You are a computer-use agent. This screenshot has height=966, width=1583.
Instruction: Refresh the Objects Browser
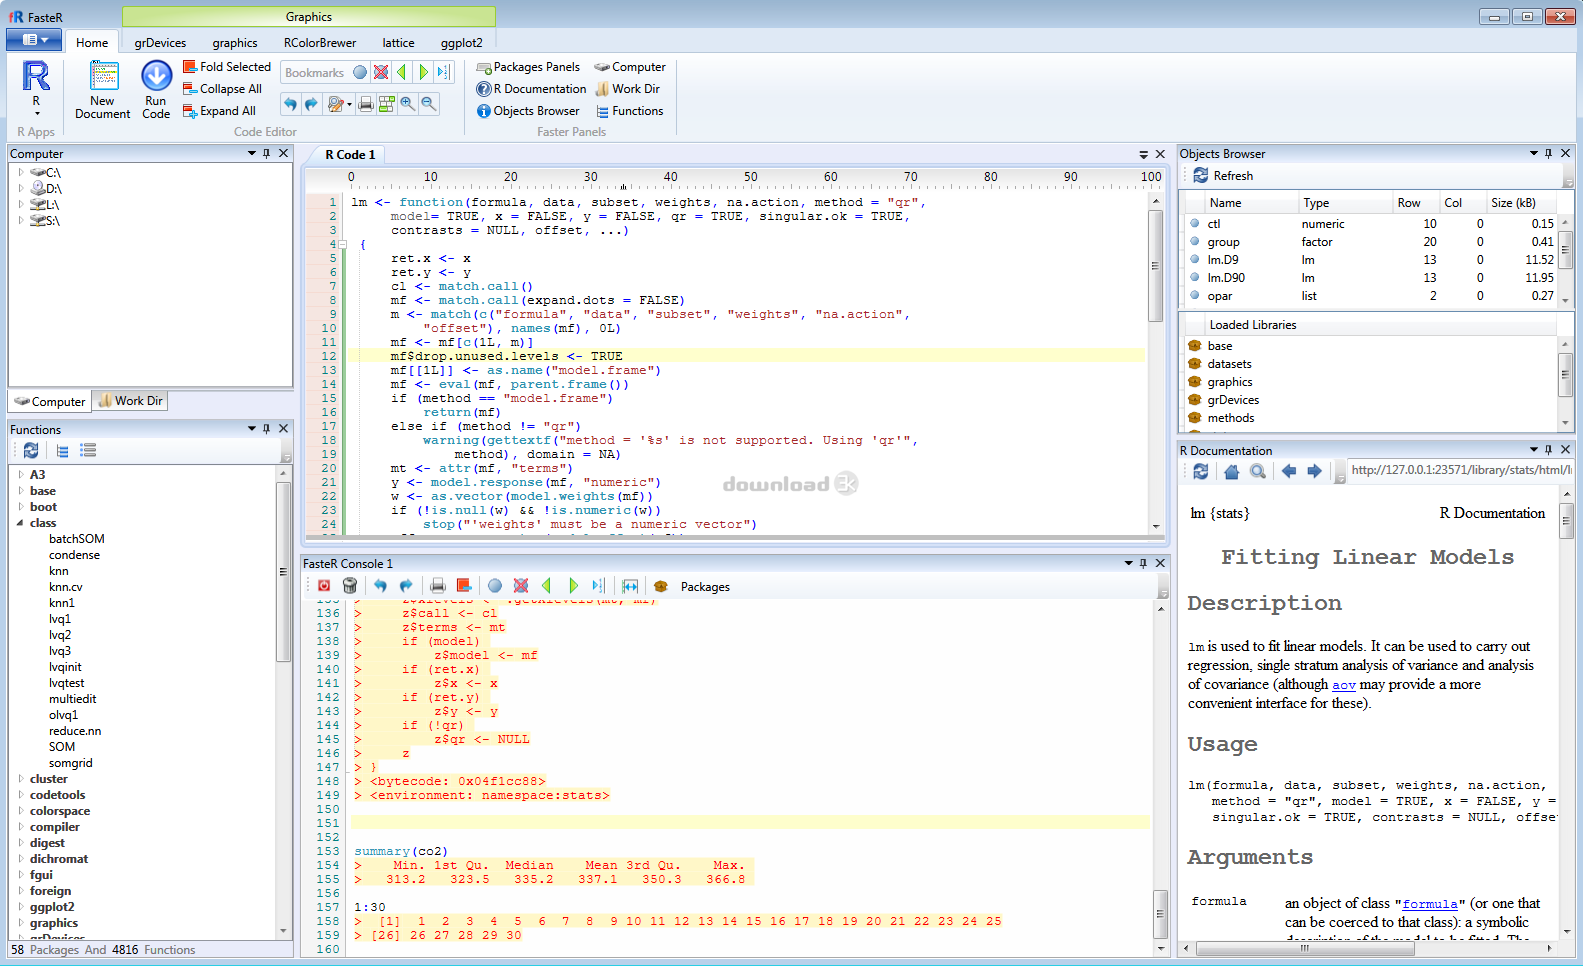point(1224,176)
